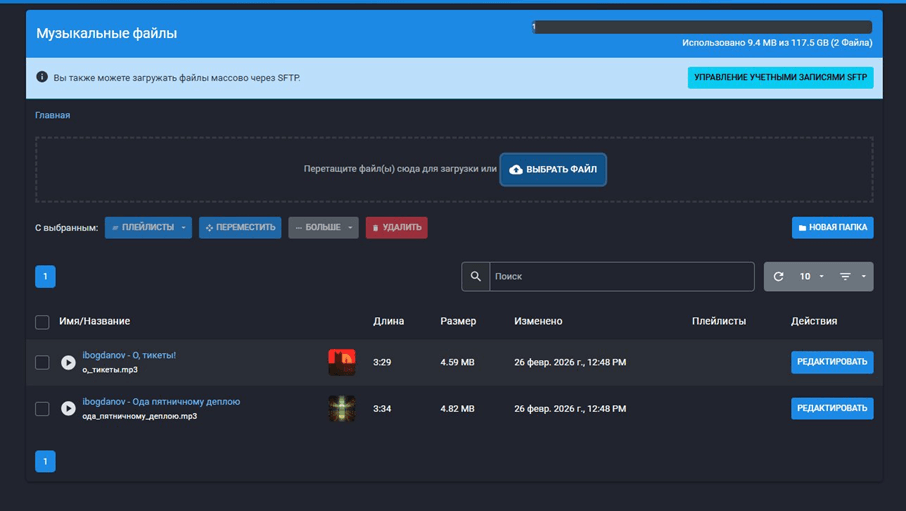Toggle the select-all checkbox in the table header

pos(42,322)
